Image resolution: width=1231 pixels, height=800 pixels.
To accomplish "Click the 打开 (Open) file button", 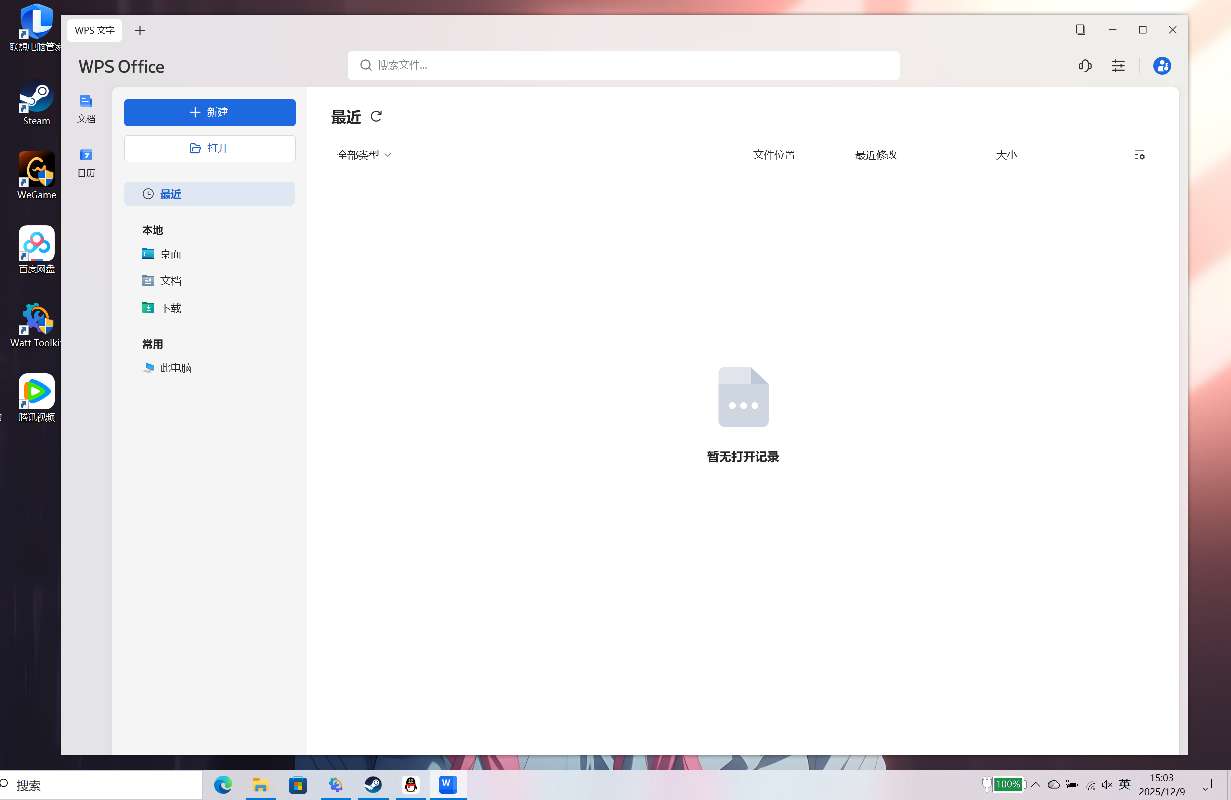I will tap(209, 148).
